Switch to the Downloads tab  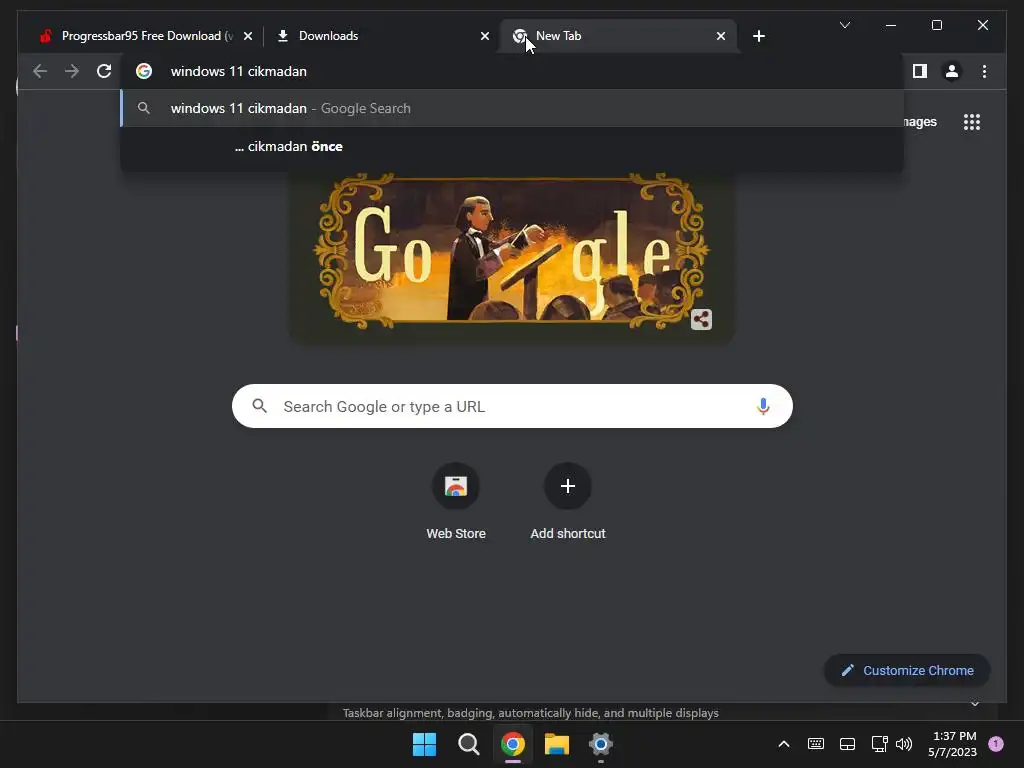pyautogui.click(x=382, y=36)
